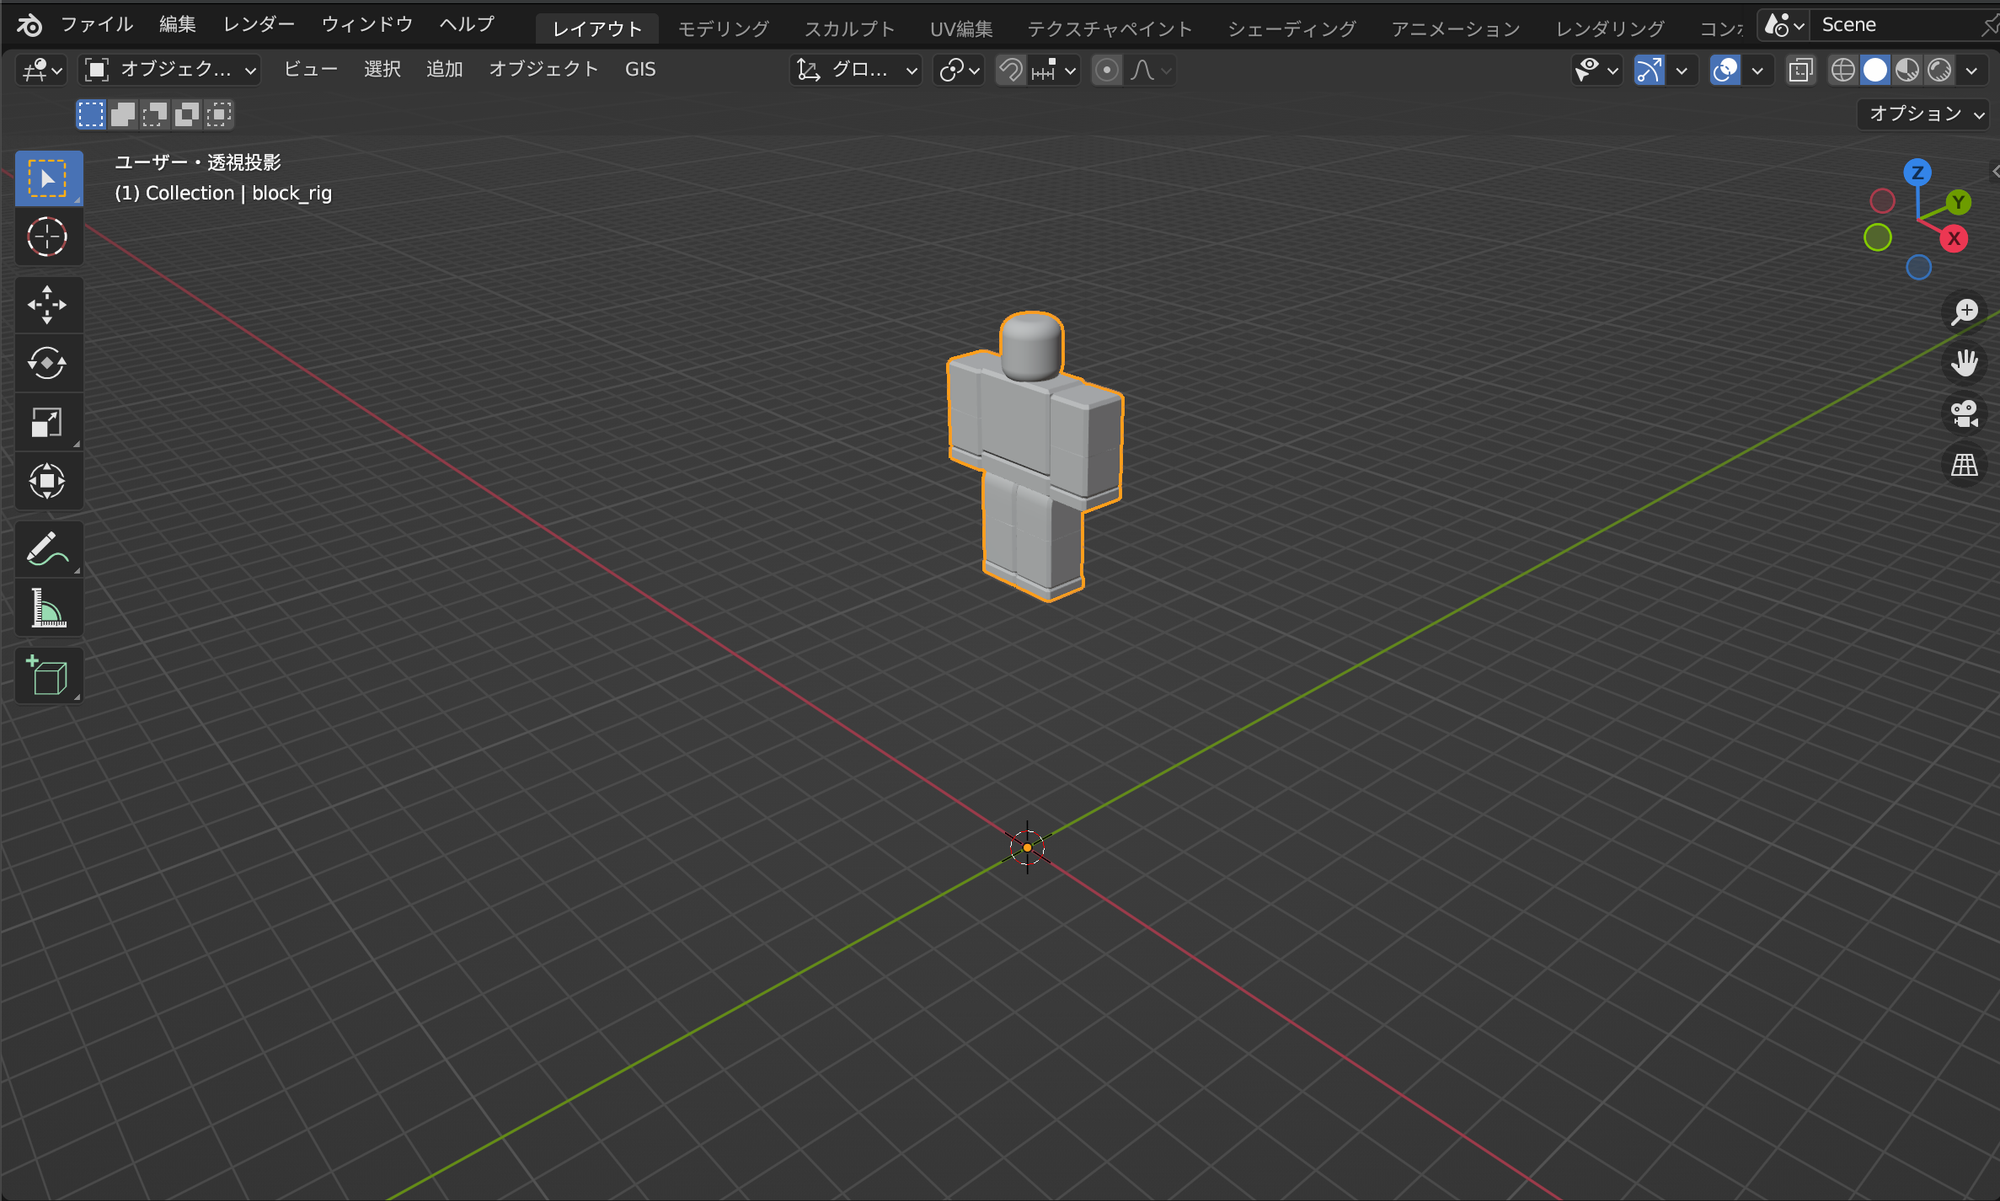
Task: Click the zoom magnifier viewport icon
Action: 1965,312
